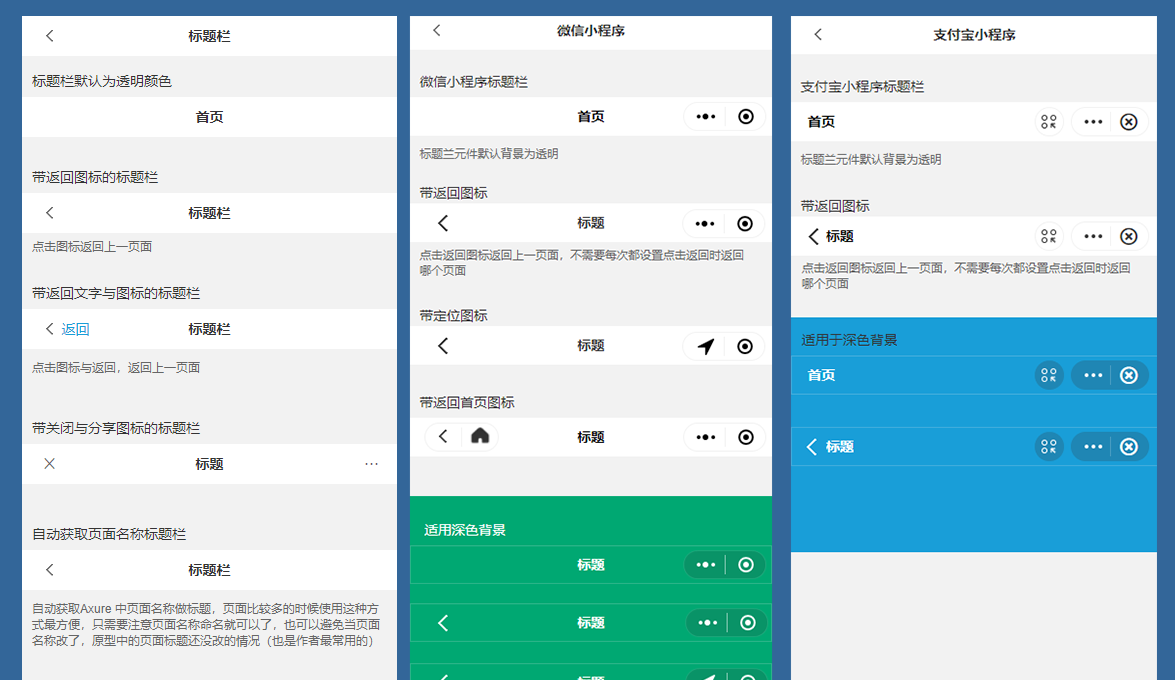Click the 适用深色背景 label on green
Viewport: 1175px width, 680px height.
465,530
